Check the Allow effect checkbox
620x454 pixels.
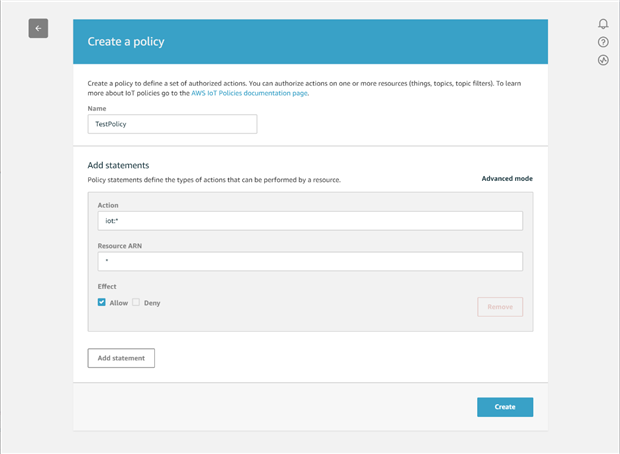pyautogui.click(x=102, y=302)
